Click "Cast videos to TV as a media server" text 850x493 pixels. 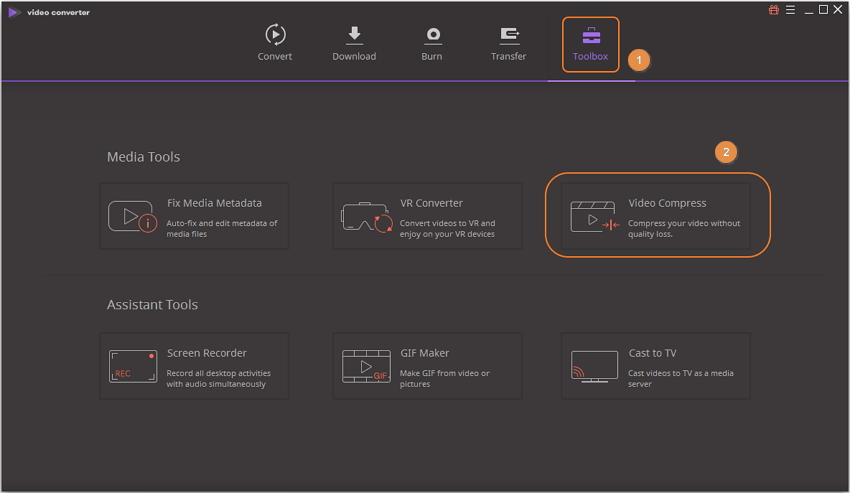[681, 379]
